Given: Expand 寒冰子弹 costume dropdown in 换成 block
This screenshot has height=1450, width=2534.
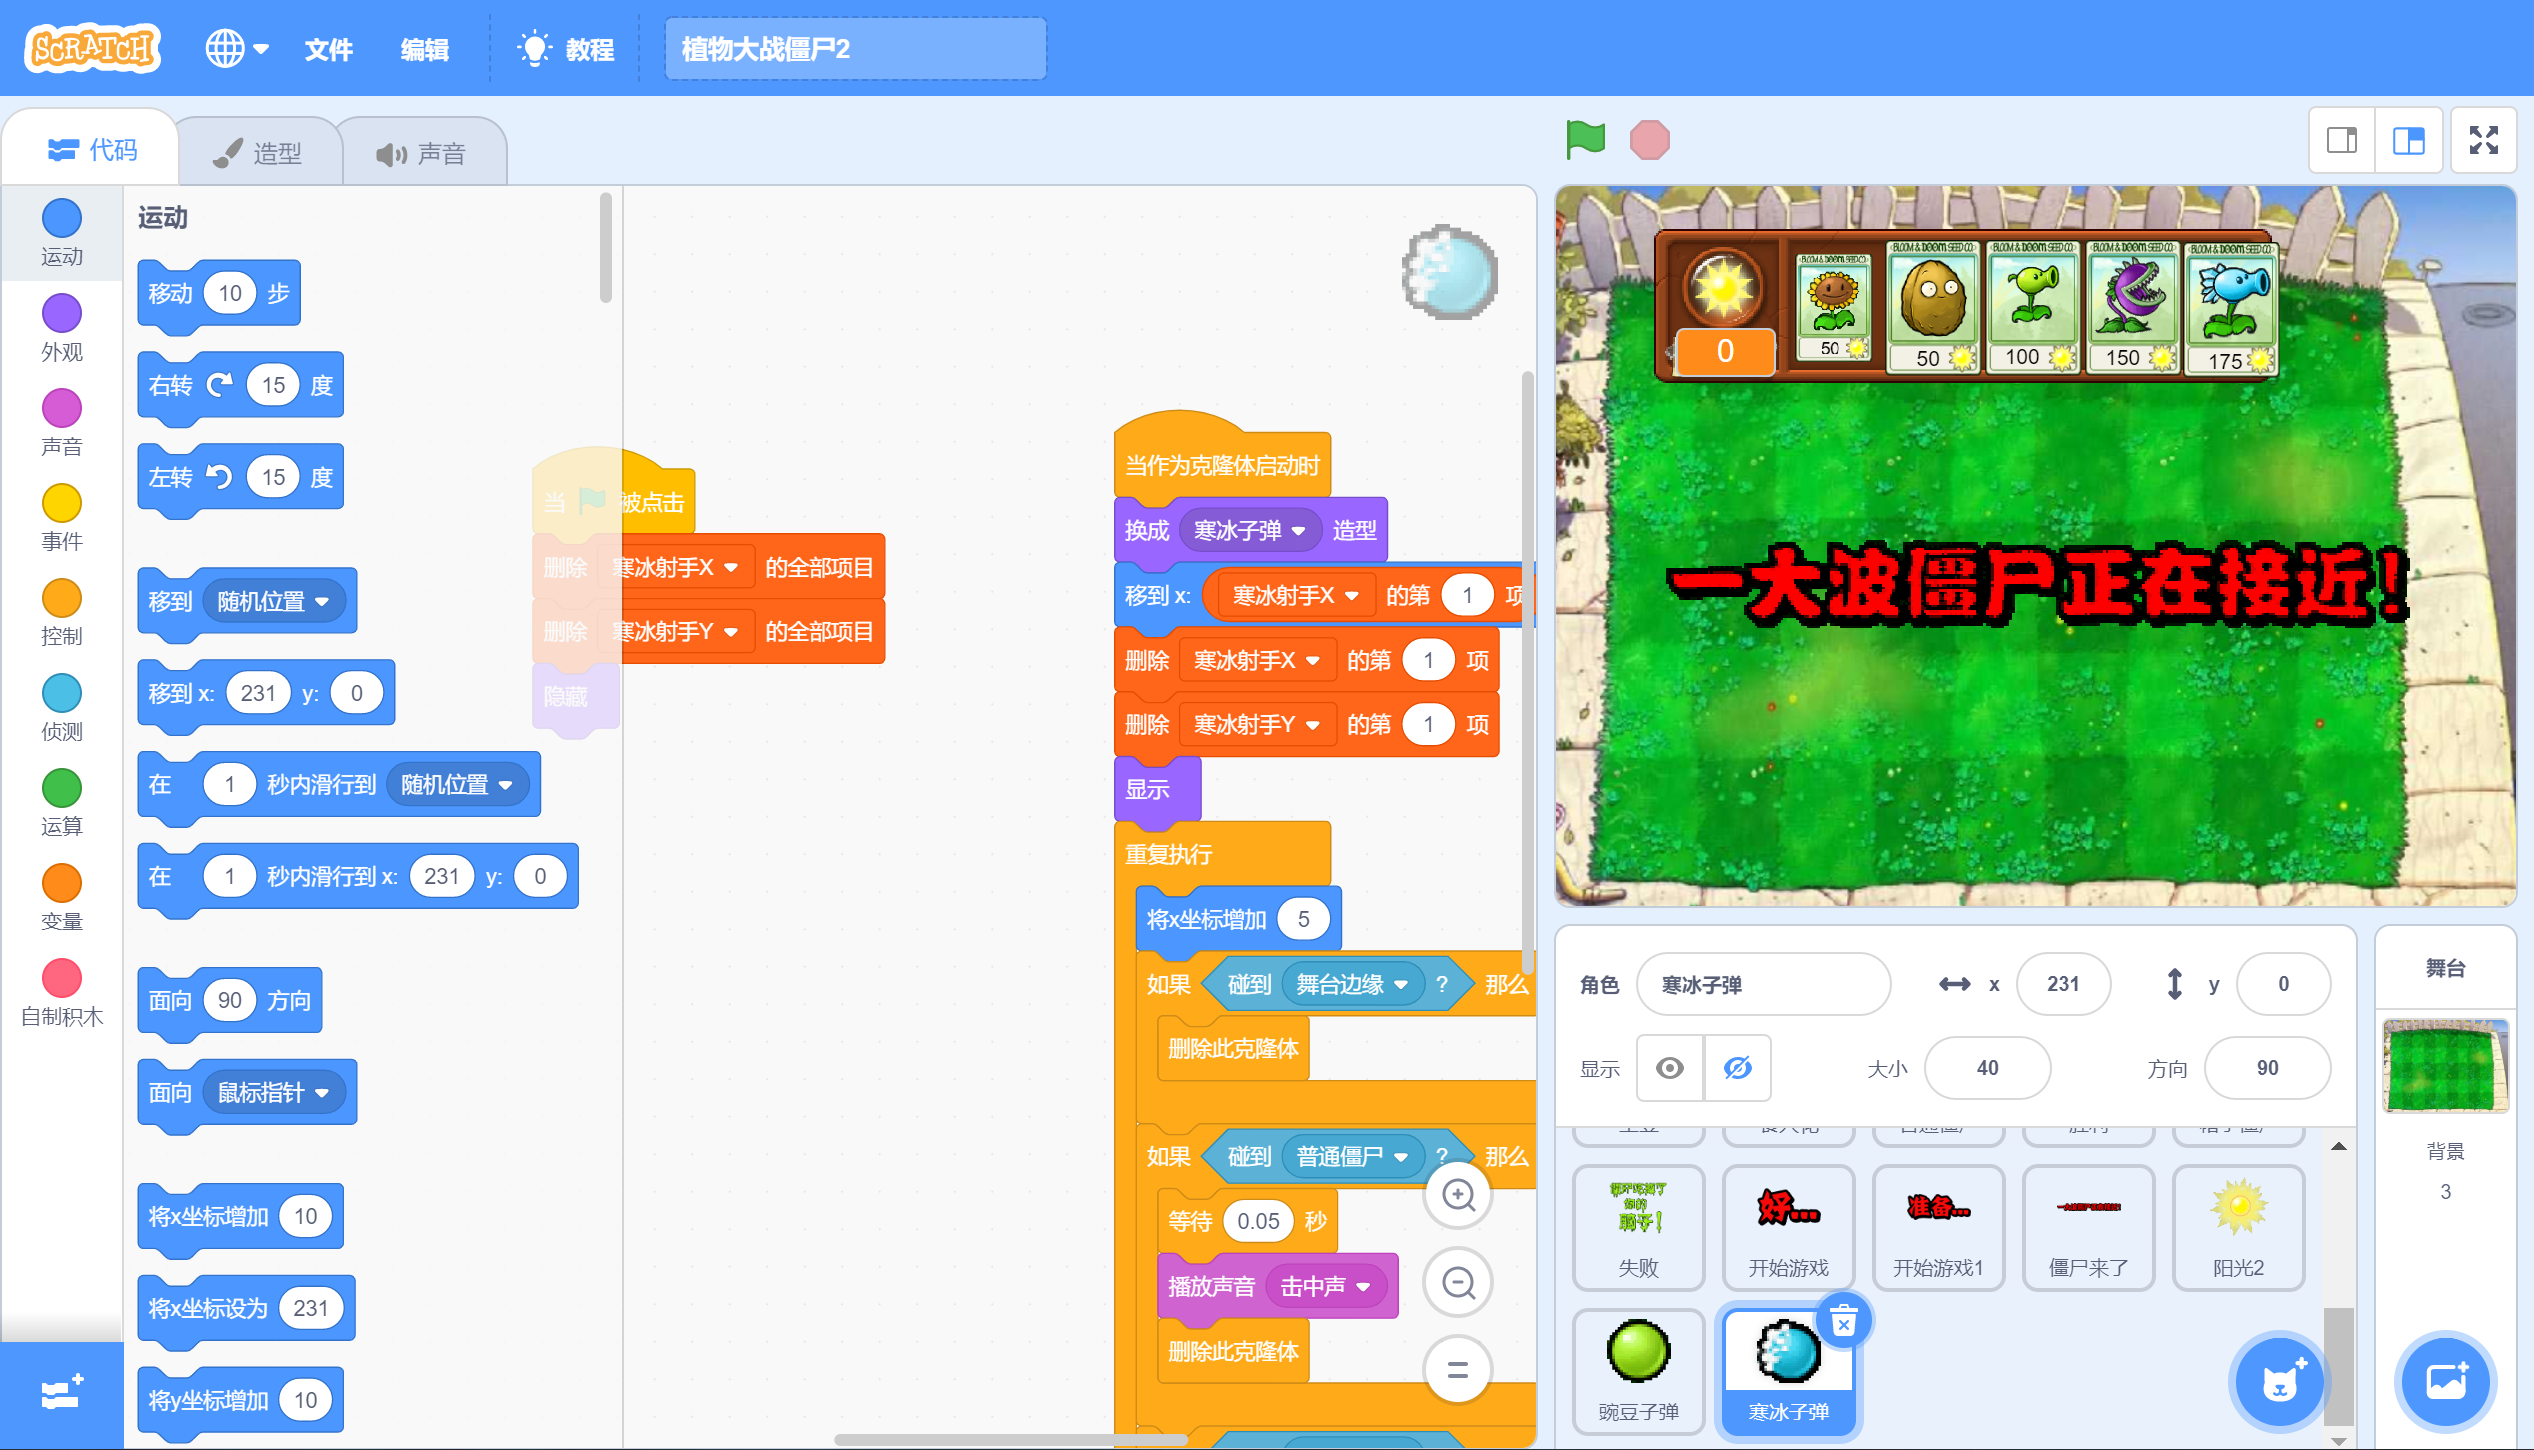Looking at the screenshot, I should 1250,530.
